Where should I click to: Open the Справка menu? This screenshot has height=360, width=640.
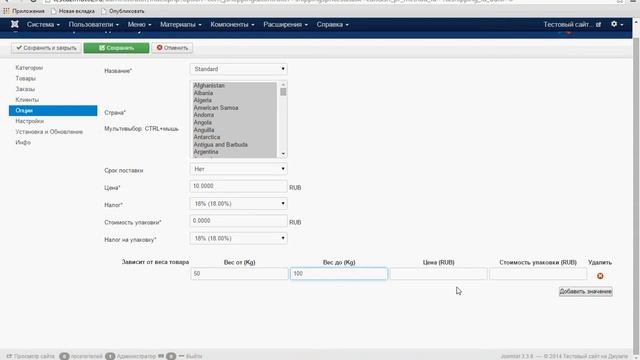click(x=333, y=24)
